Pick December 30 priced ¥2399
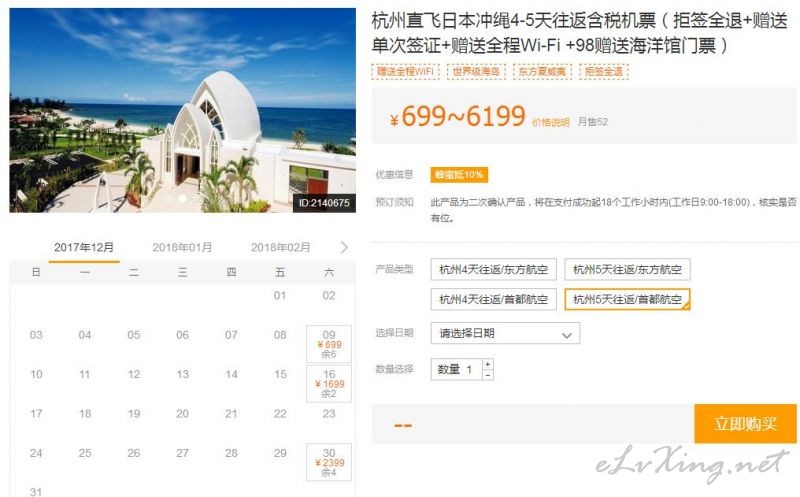Viewport: 800px width, 497px height. pos(329,462)
